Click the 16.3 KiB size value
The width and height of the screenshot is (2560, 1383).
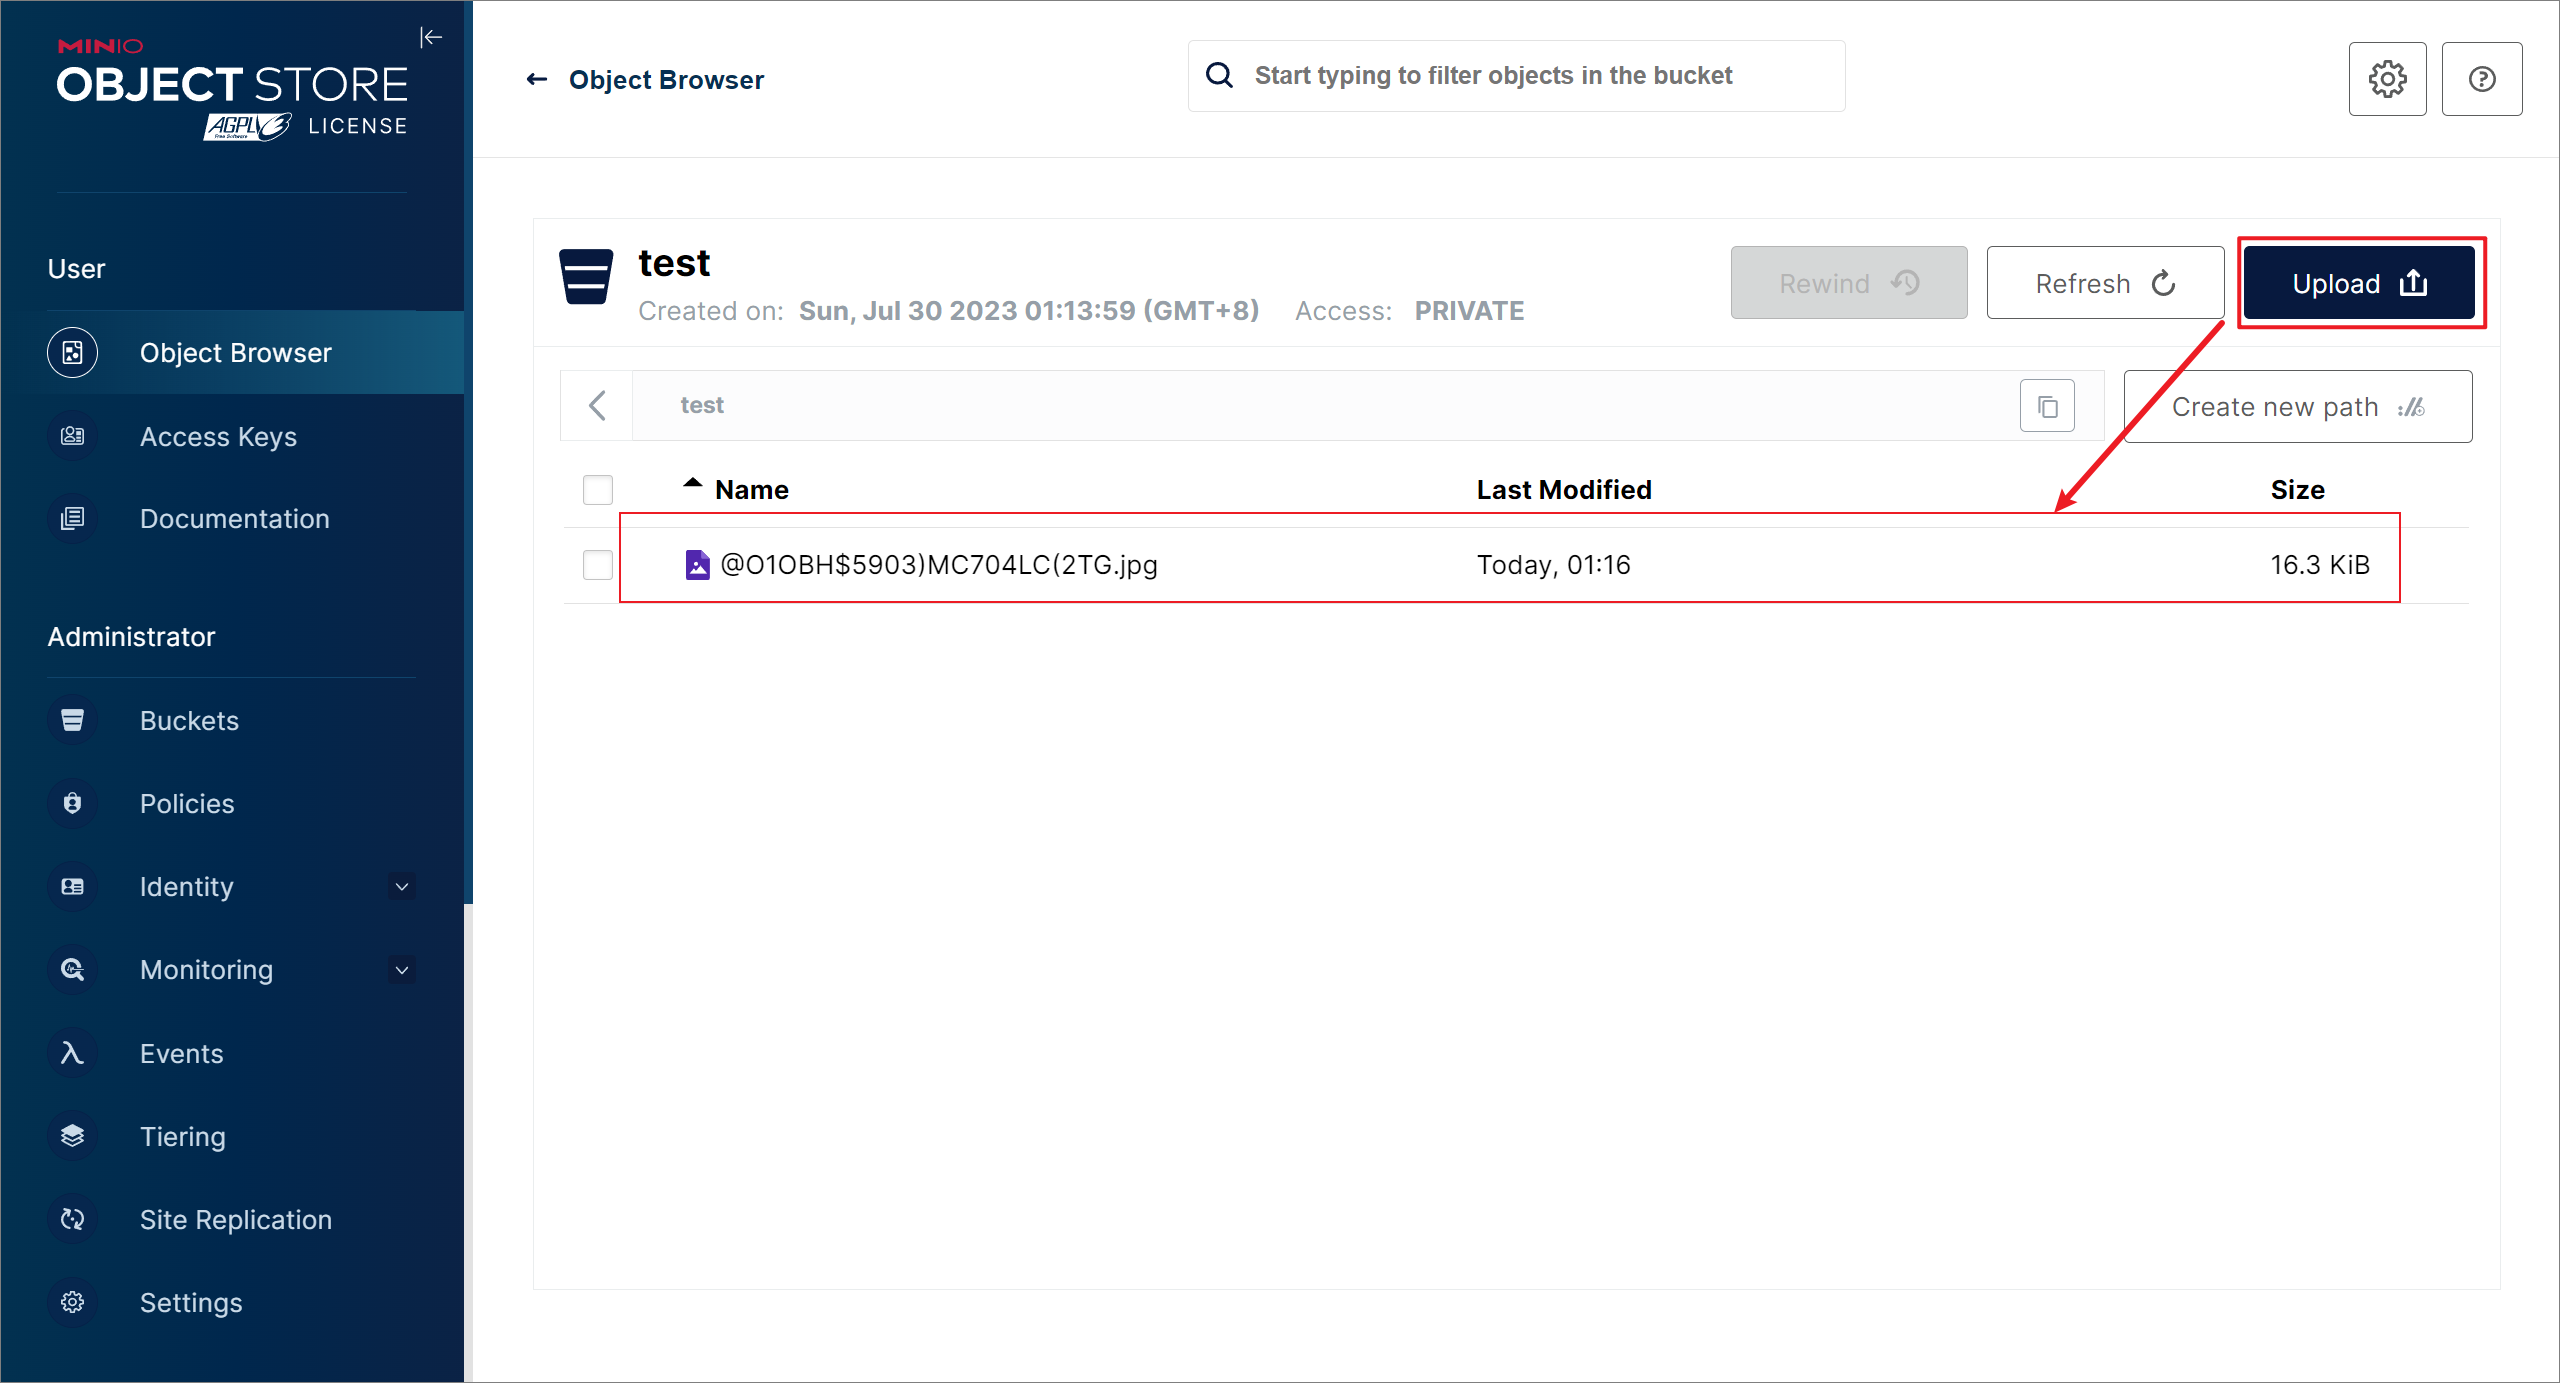click(x=2320, y=565)
